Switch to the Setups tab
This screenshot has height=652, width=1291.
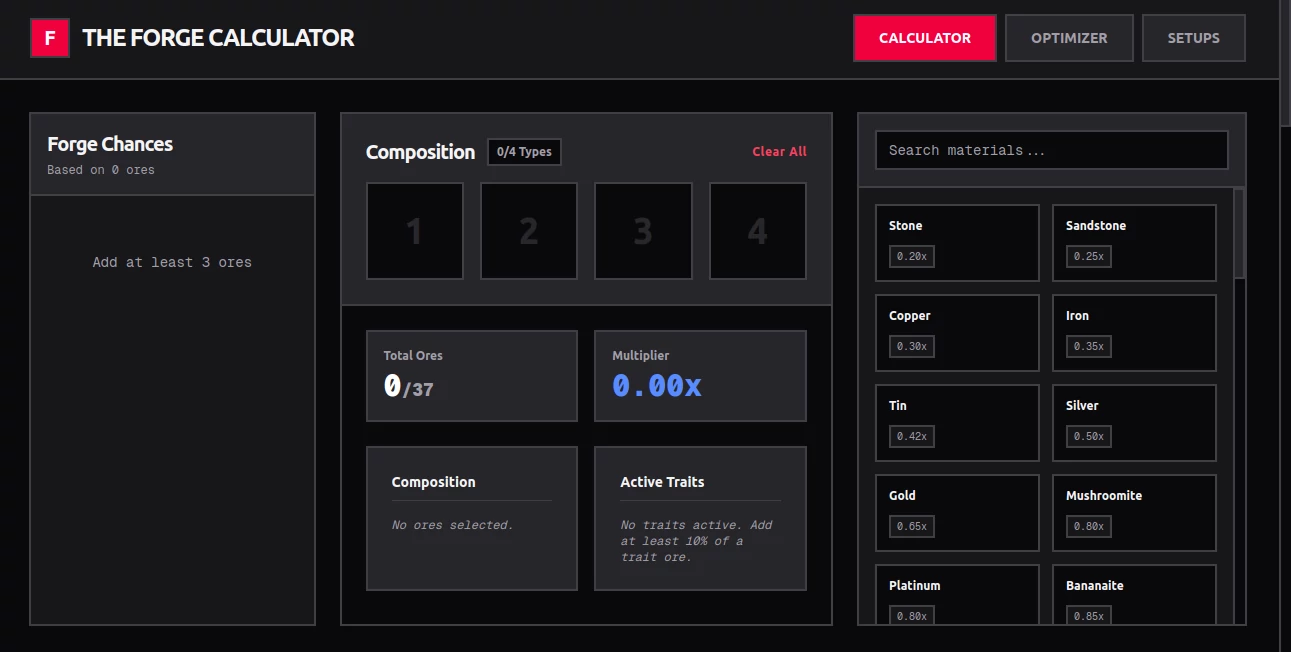click(x=1193, y=37)
